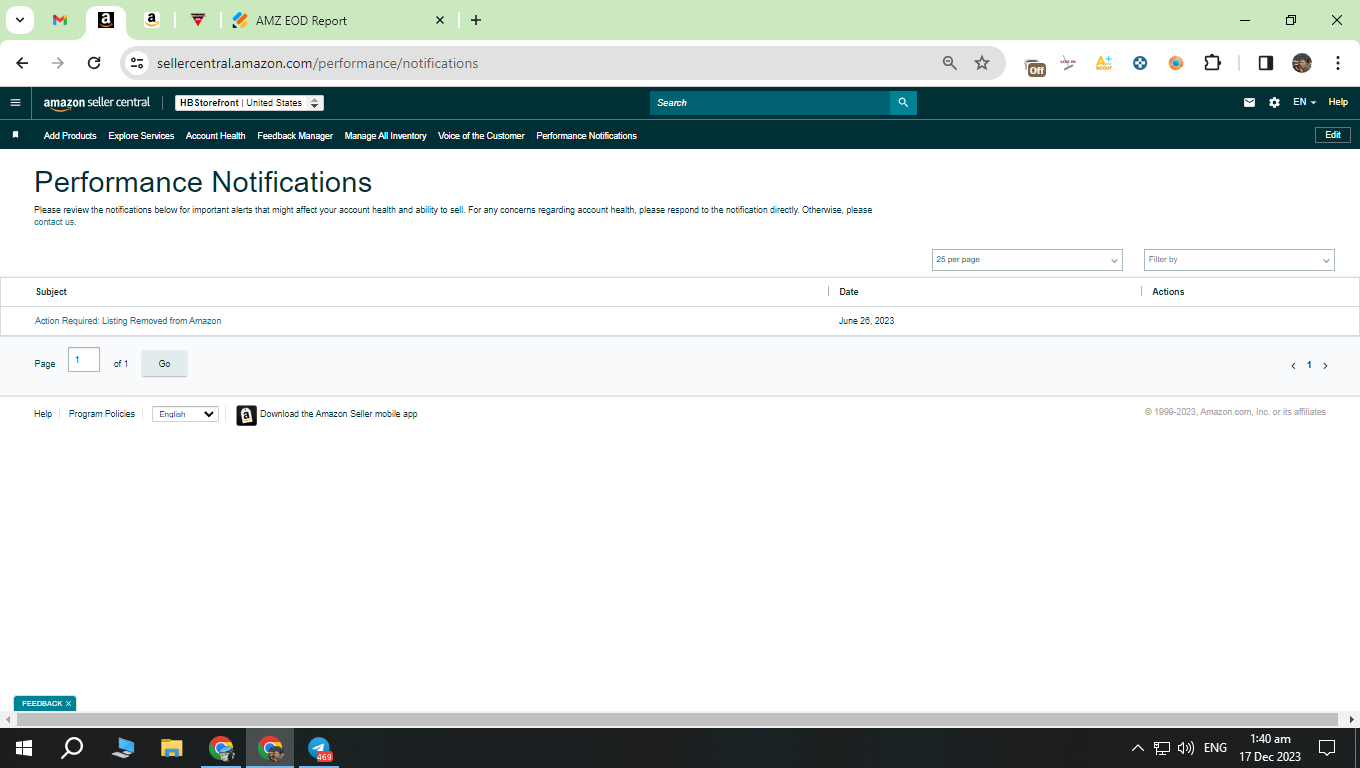1360x768 pixels.
Task: Click the blue circular extension icon
Action: pos(1140,63)
